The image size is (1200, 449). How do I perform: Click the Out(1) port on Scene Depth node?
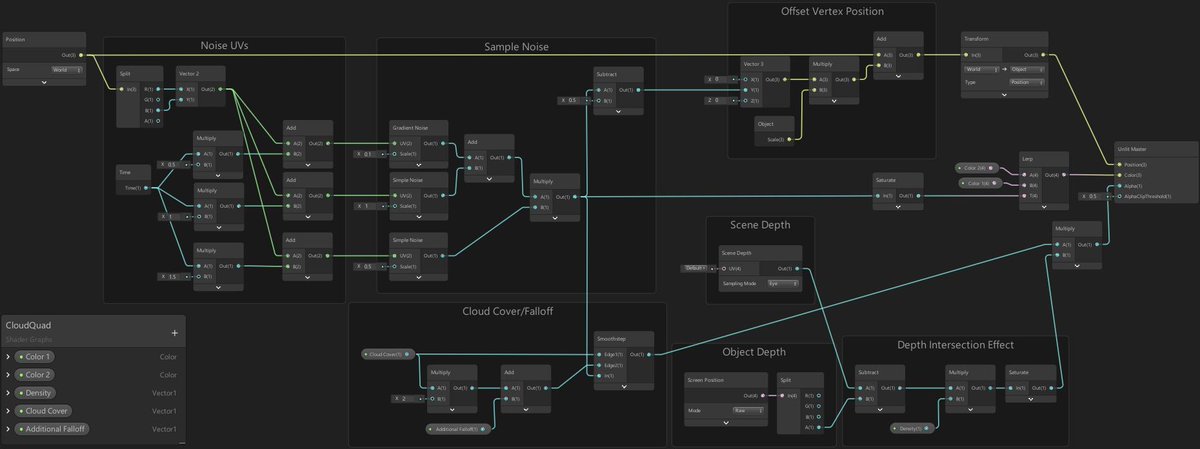click(x=798, y=268)
